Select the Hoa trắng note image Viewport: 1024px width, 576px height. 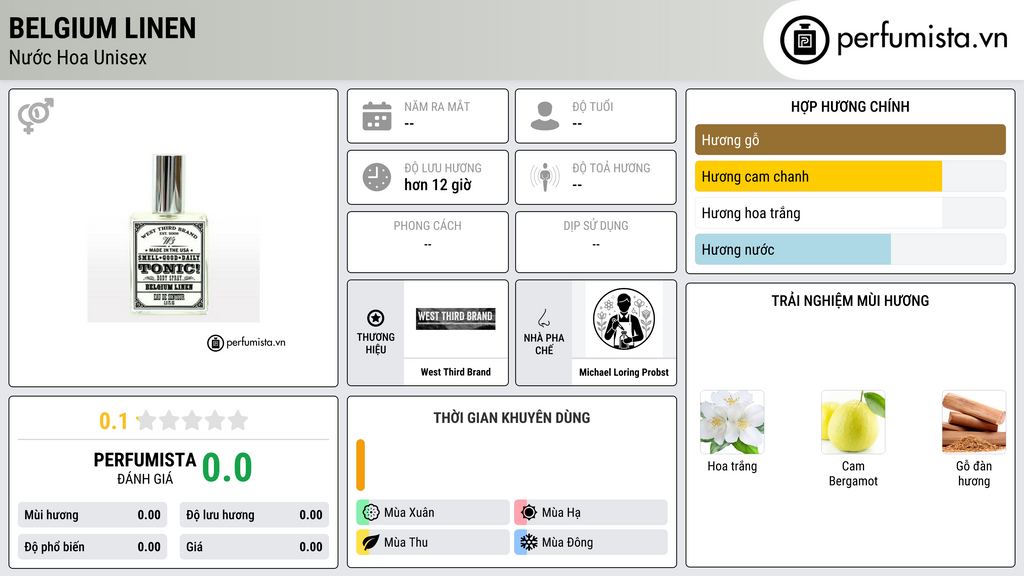732,422
